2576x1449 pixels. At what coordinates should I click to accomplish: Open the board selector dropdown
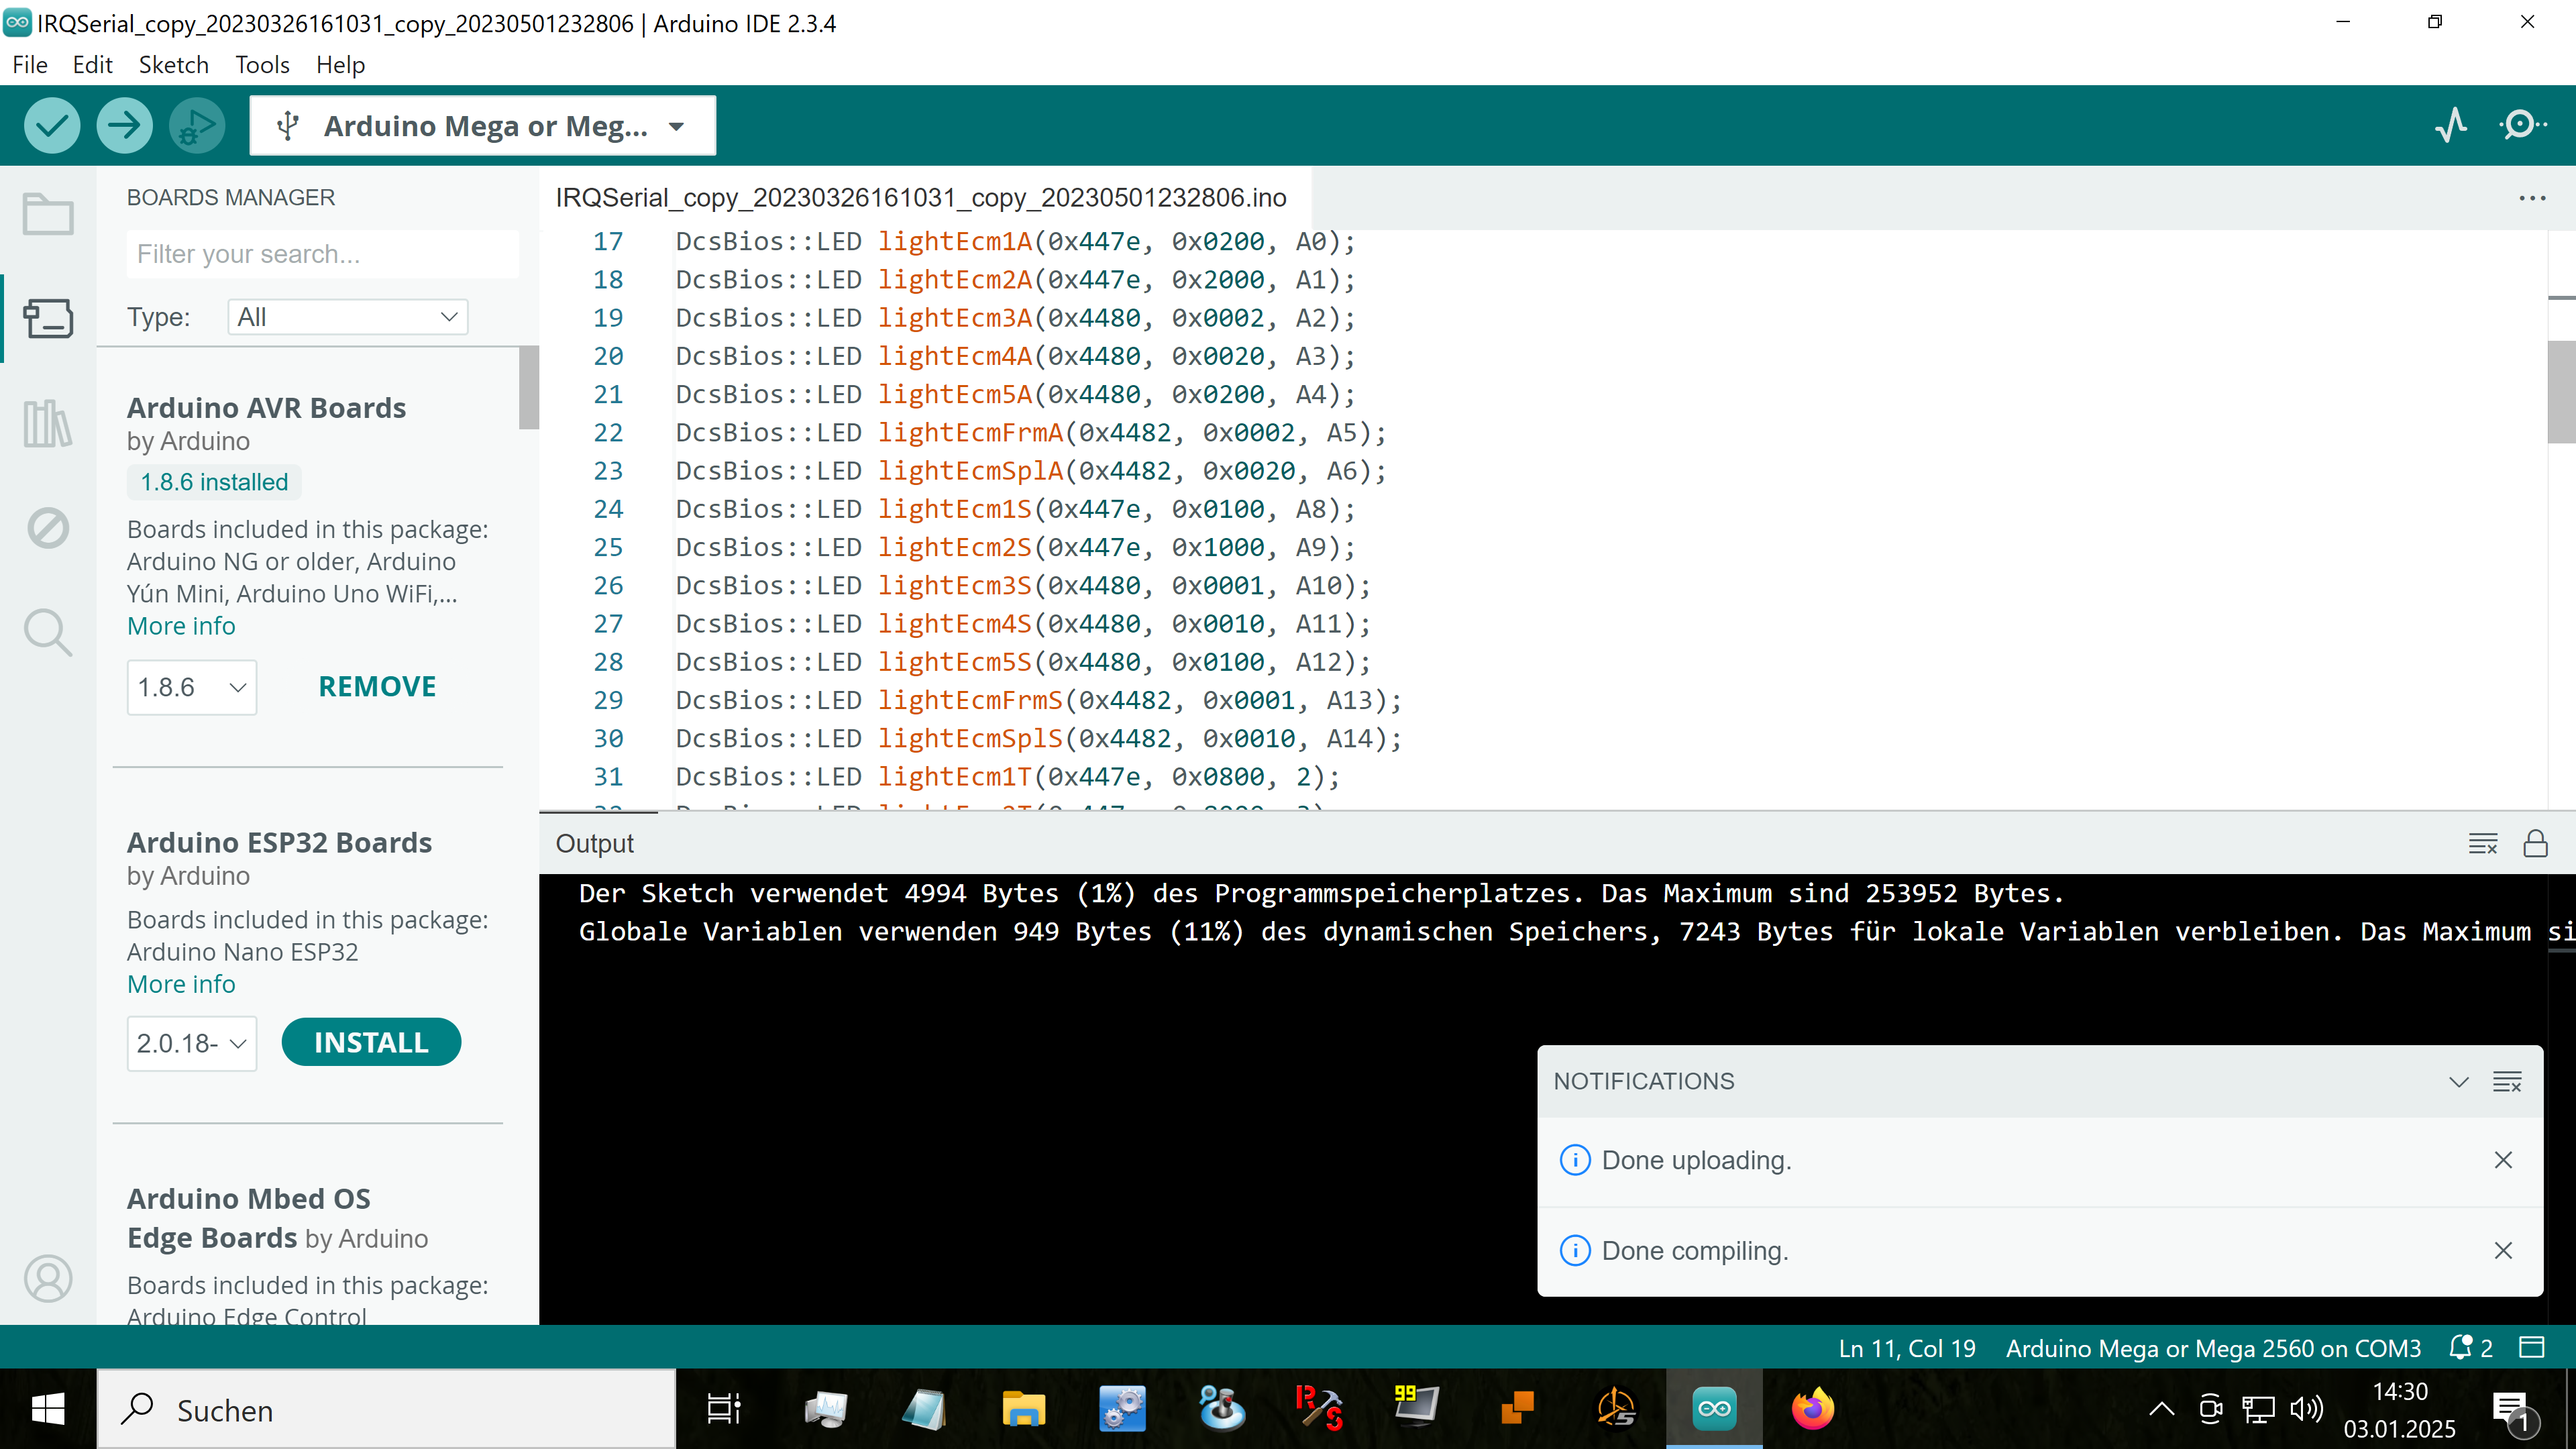pyautogui.click(x=482, y=126)
